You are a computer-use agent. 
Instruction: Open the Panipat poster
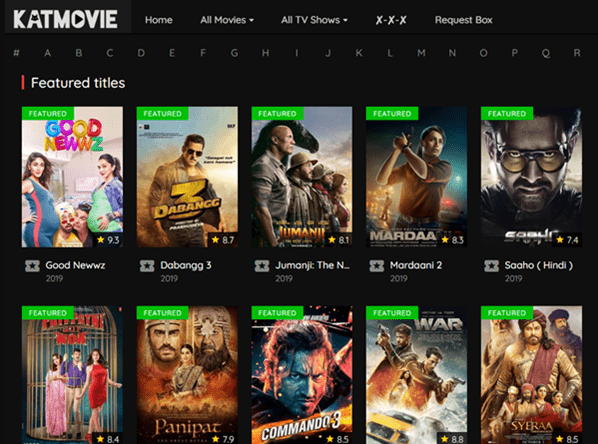pos(187,375)
